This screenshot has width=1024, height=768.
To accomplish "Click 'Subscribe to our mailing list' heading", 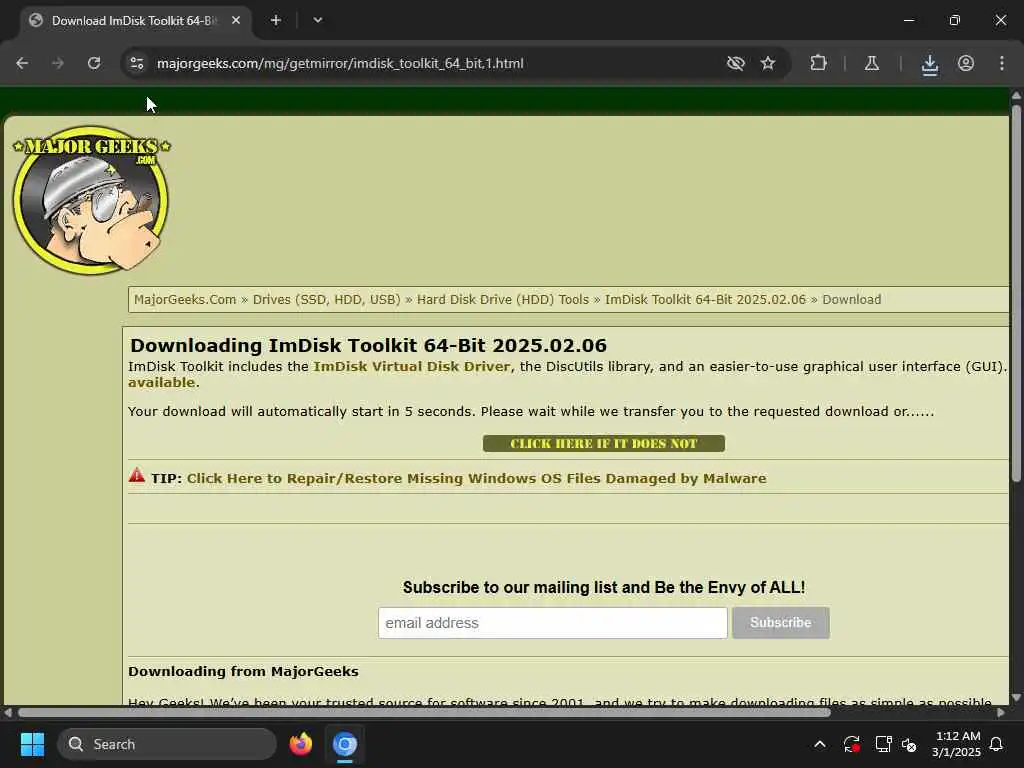I will [603, 587].
